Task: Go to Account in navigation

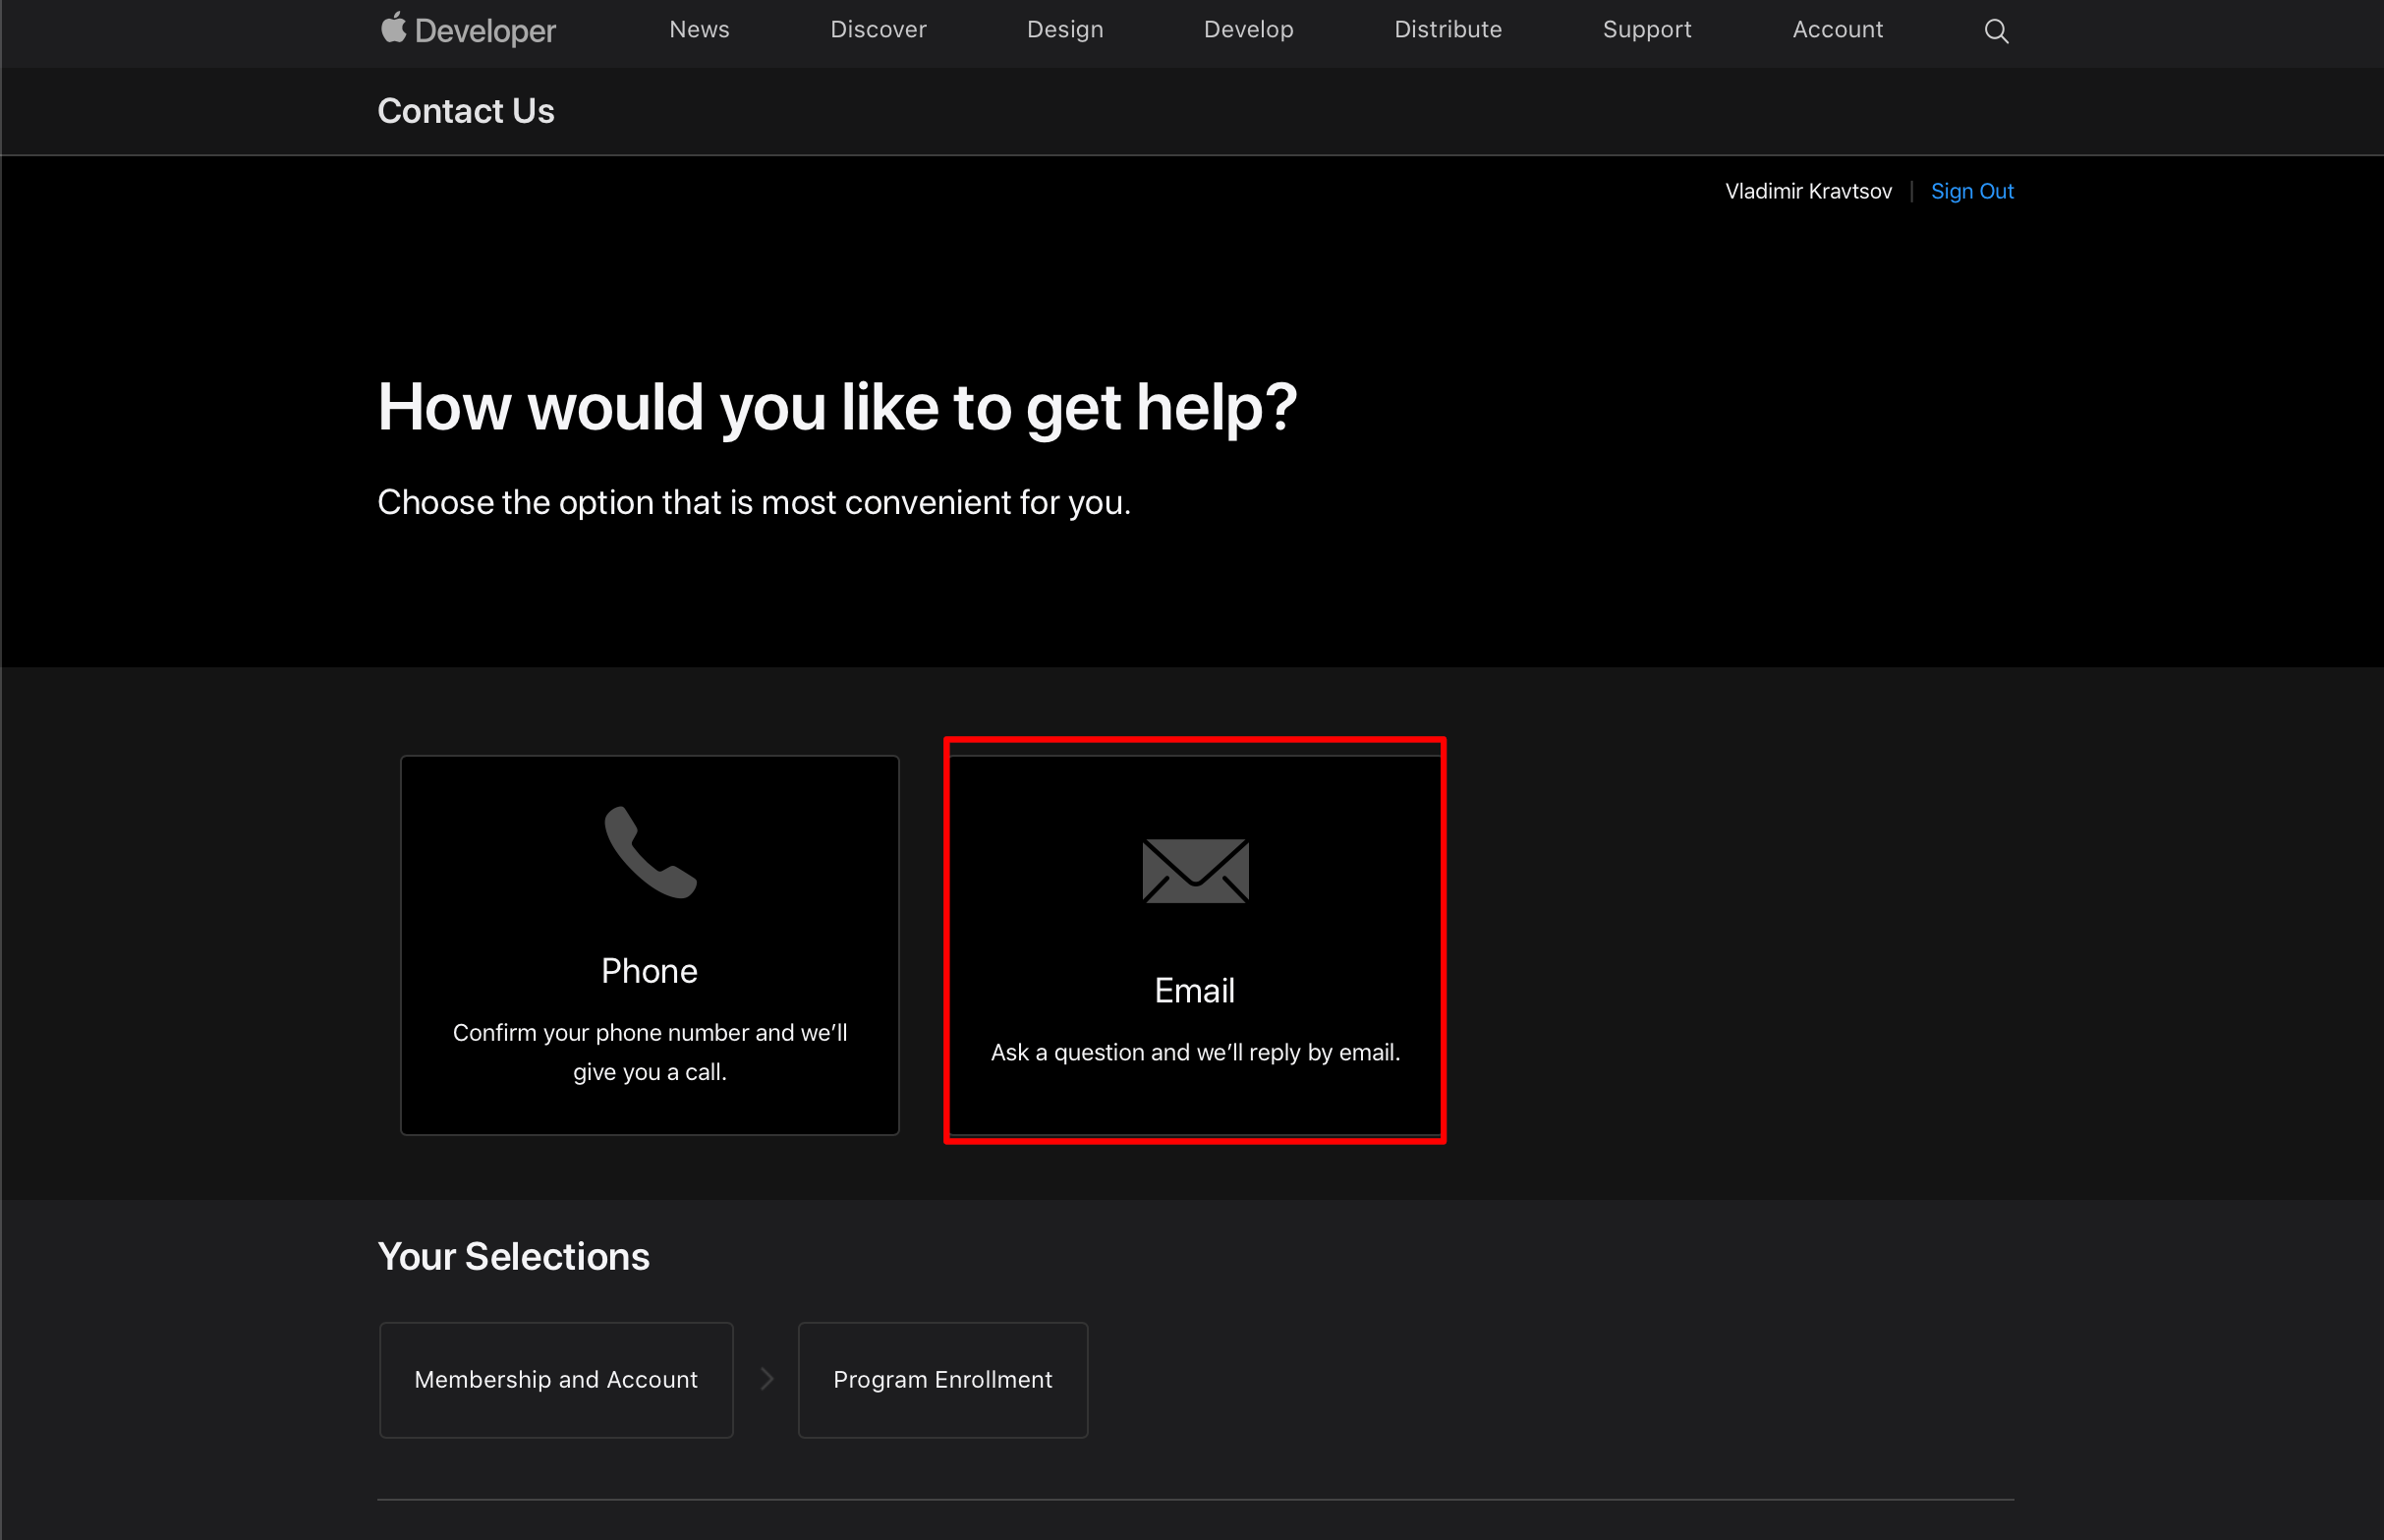Action: (x=1837, y=30)
